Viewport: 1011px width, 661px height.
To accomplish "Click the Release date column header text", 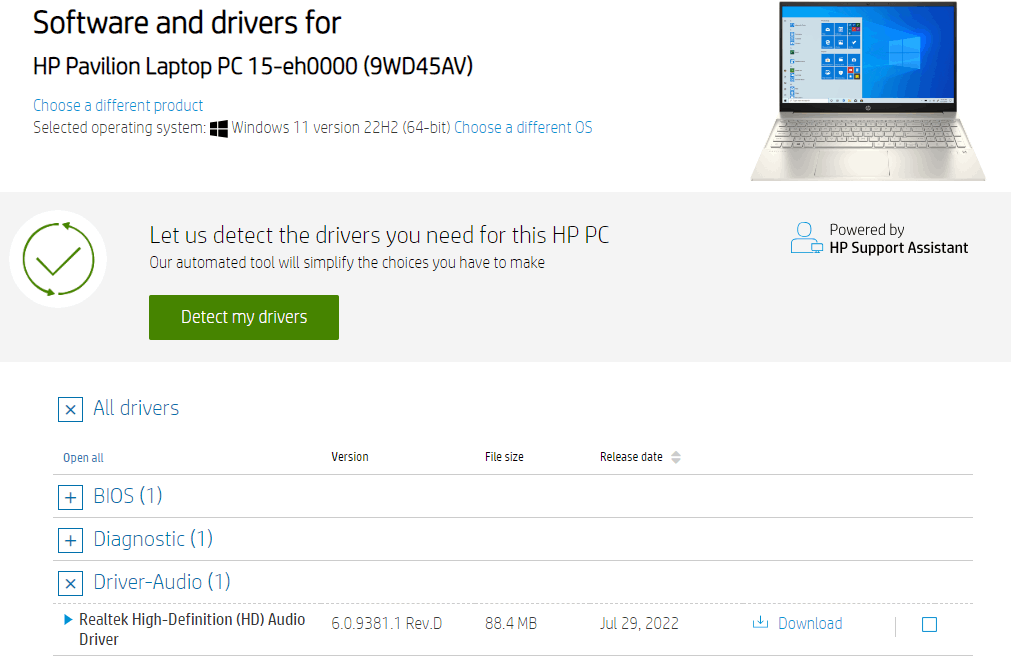I will [x=631, y=457].
